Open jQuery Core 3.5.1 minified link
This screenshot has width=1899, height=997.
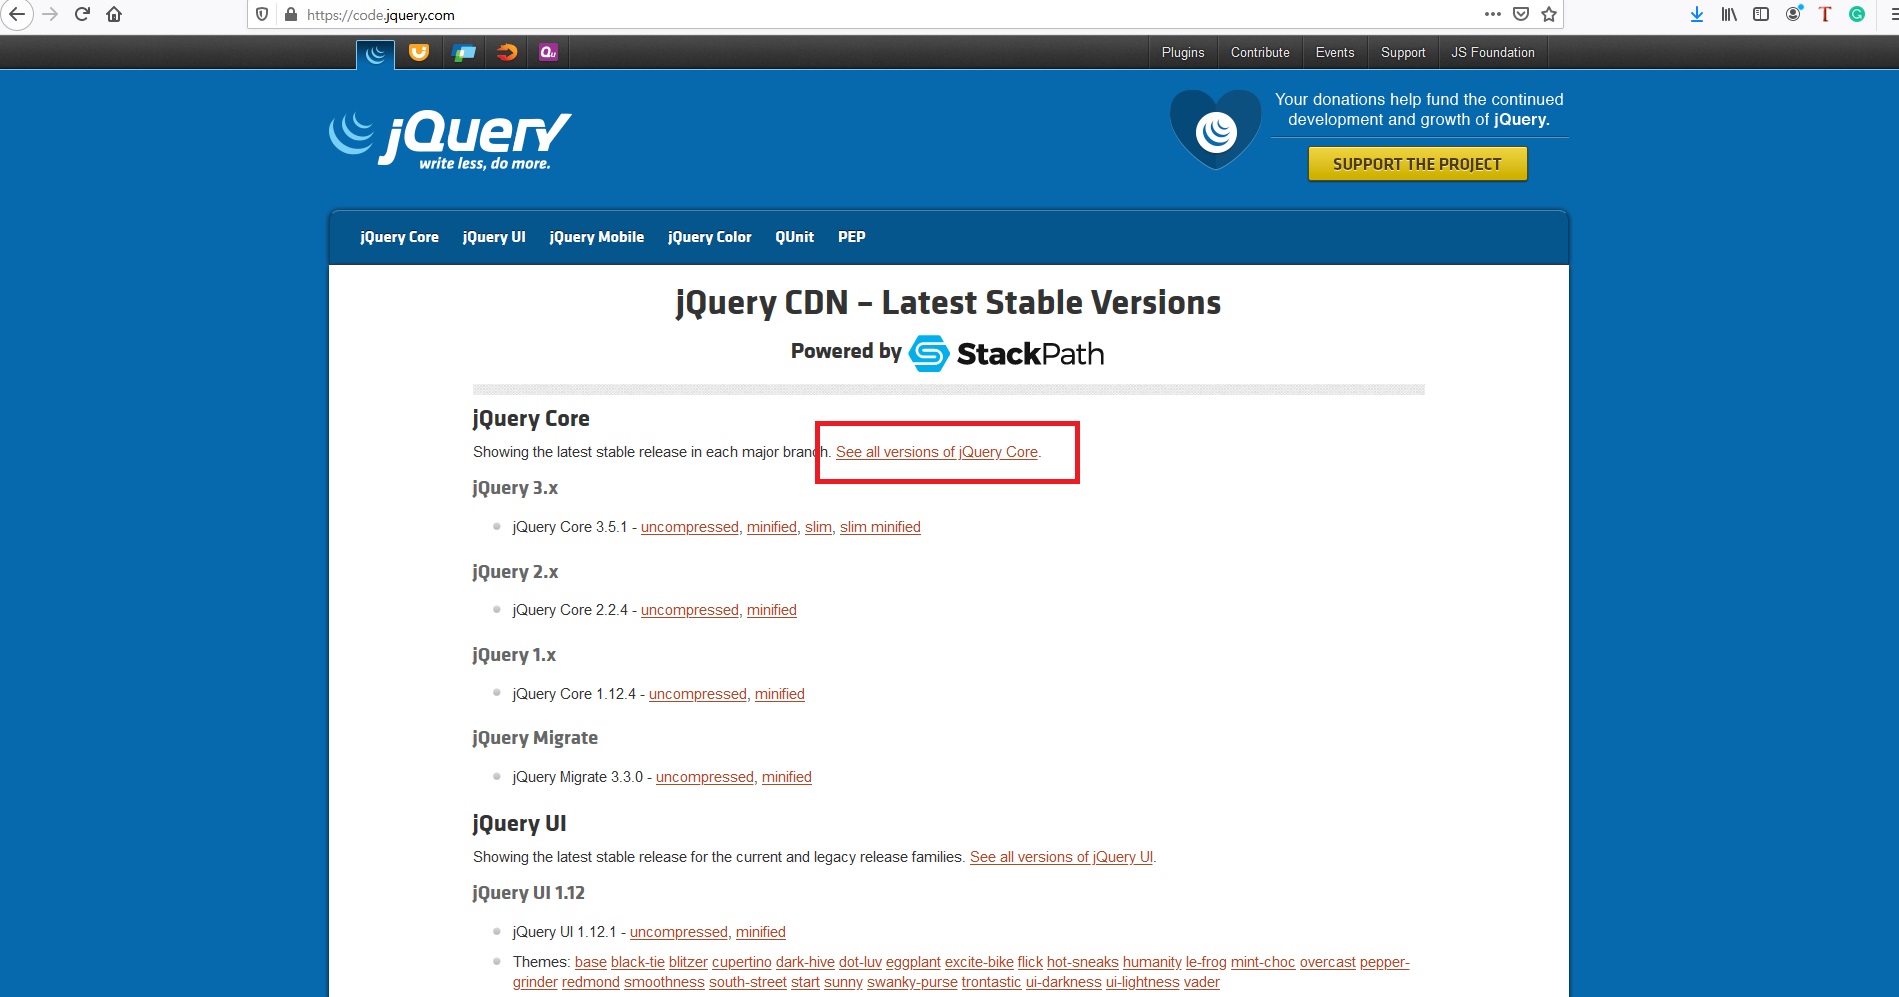pos(772,527)
